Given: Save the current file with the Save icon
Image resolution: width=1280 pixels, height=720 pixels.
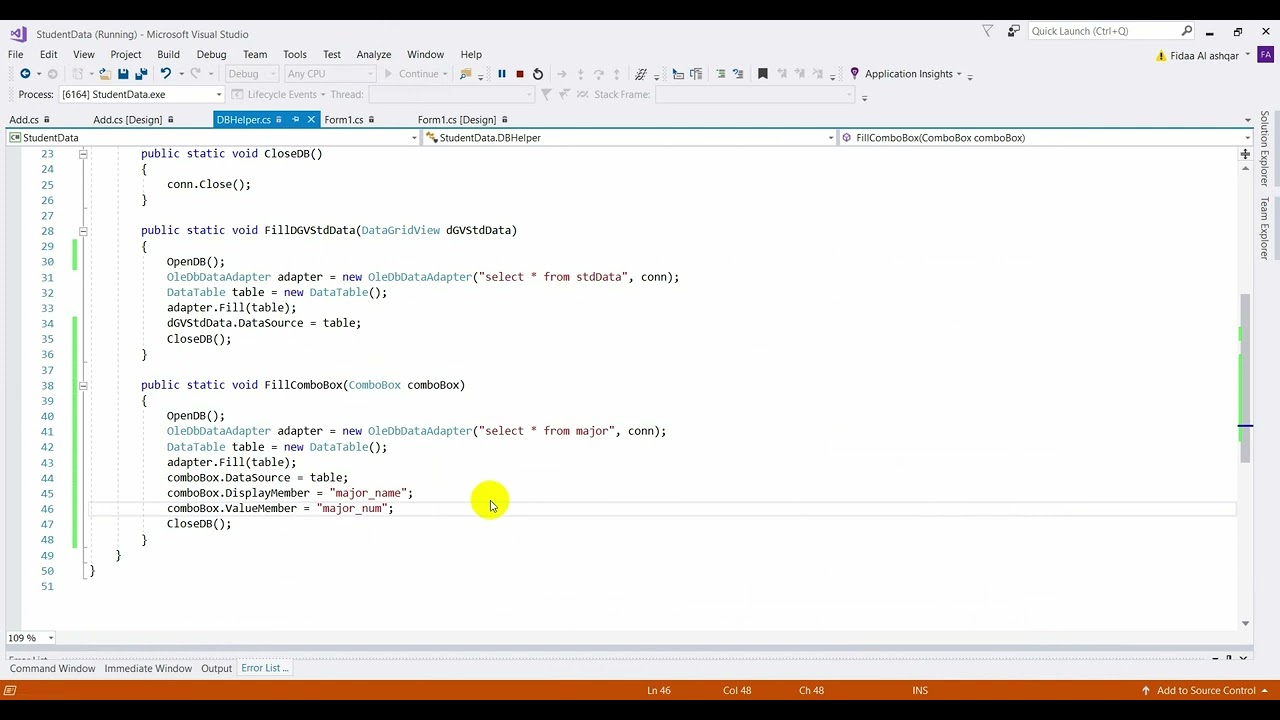Looking at the screenshot, I should 123,74.
